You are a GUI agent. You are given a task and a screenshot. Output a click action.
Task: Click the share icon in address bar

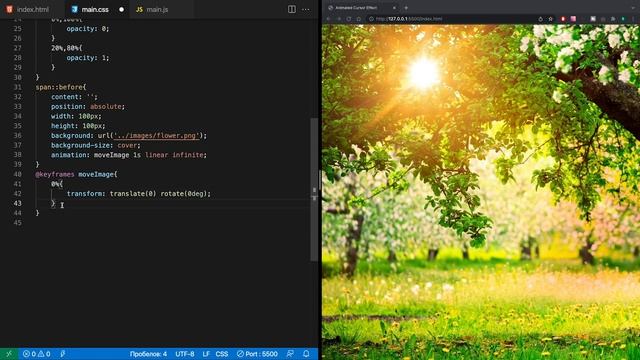tap(540, 19)
